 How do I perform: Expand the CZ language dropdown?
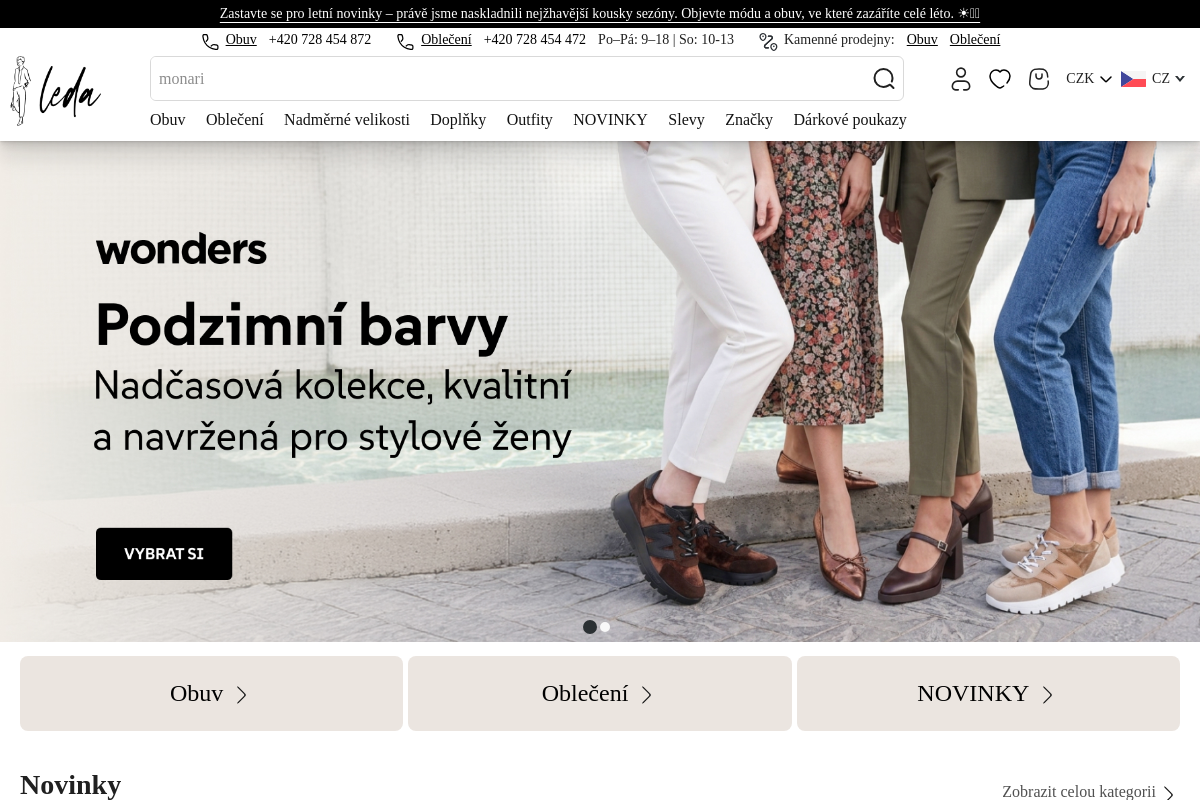[x=1153, y=79]
